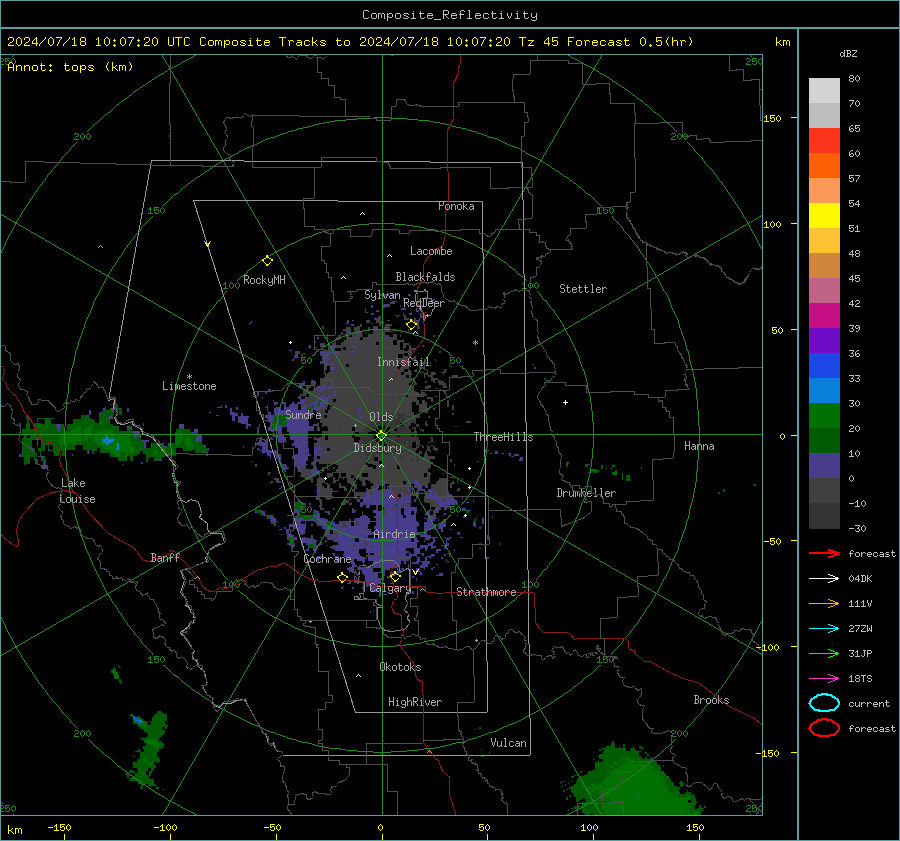Click the ThreeHills city label
Screen dimensions: 900x841
point(503,437)
